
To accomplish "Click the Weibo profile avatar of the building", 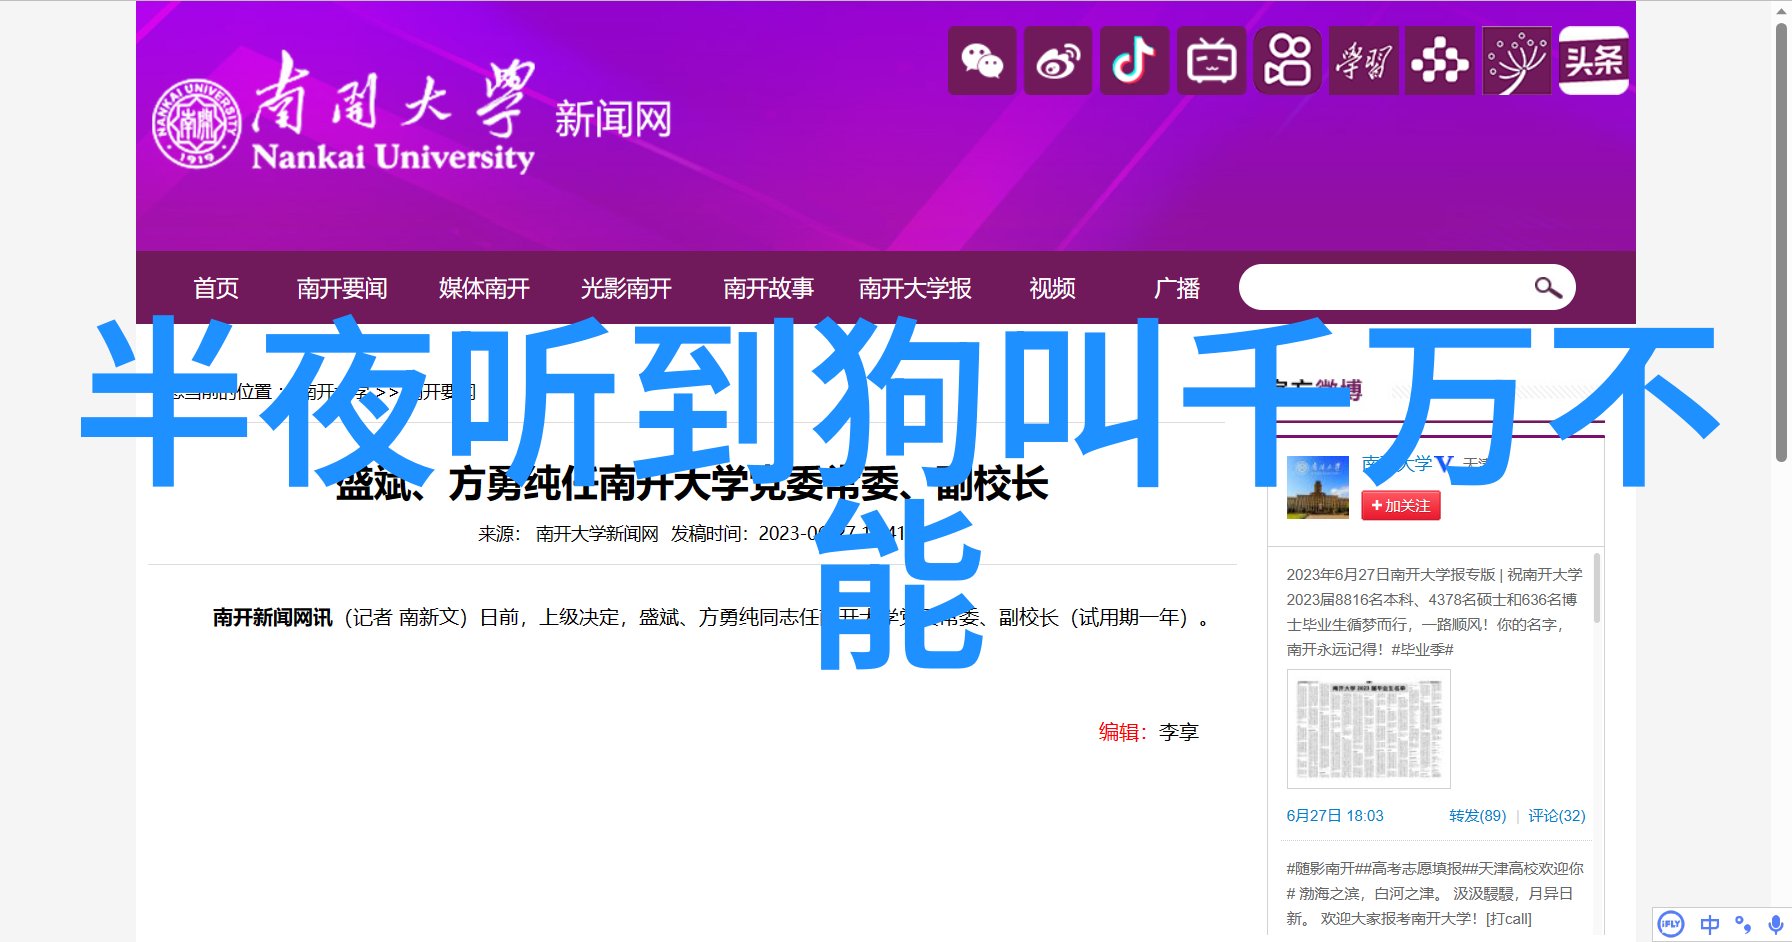I will click(1317, 487).
